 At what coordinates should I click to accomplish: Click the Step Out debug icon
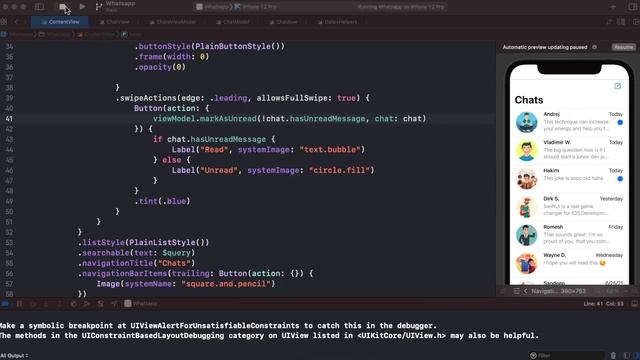[x=60, y=304]
